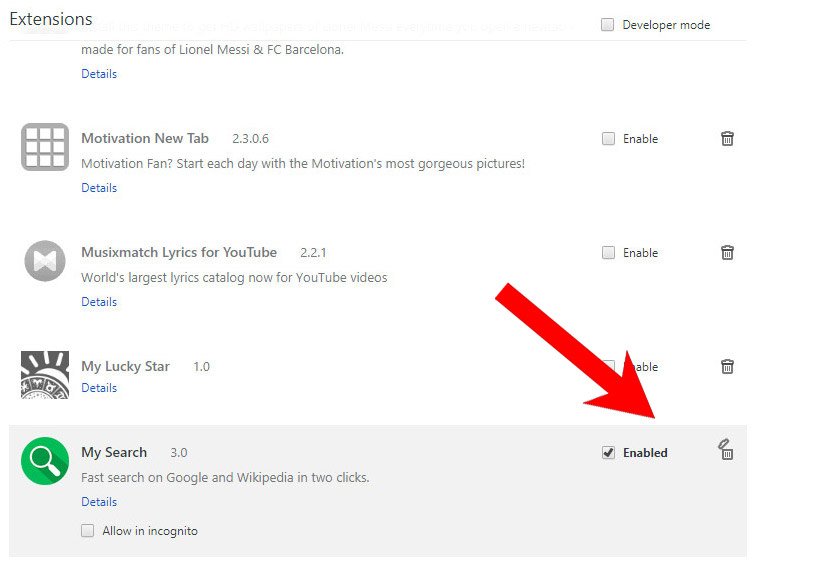This screenshot has height=575, width=815.
Task: Click 'Fast search on Google and Wikipedia' description
Action: (x=225, y=477)
